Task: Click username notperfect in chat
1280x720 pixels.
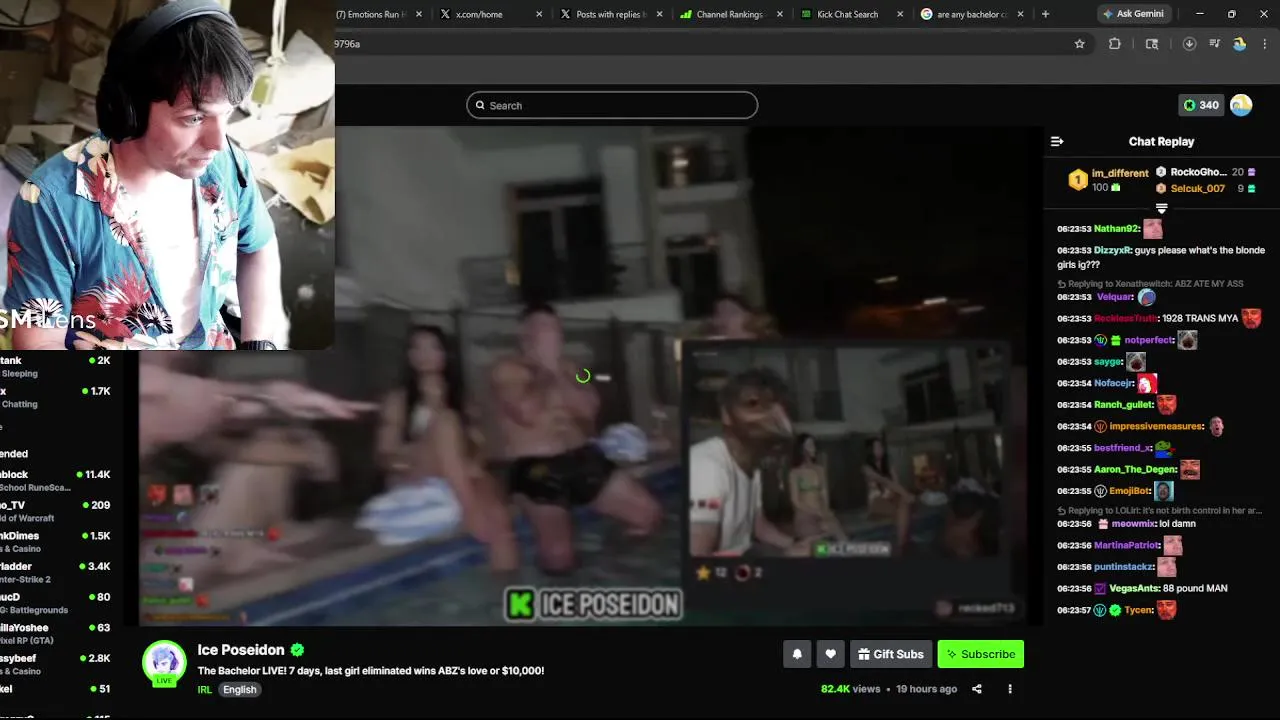Action: [1148, 341]
